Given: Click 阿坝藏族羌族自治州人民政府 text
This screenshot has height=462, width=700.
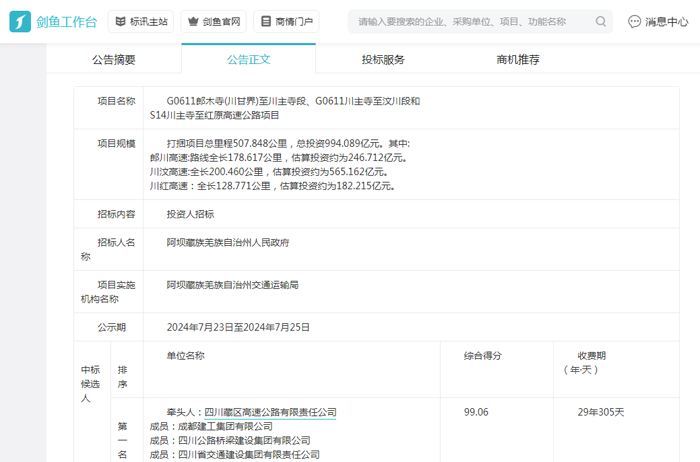Looking at the screenshot, I should pyautogui.click(x=228, y=242).
